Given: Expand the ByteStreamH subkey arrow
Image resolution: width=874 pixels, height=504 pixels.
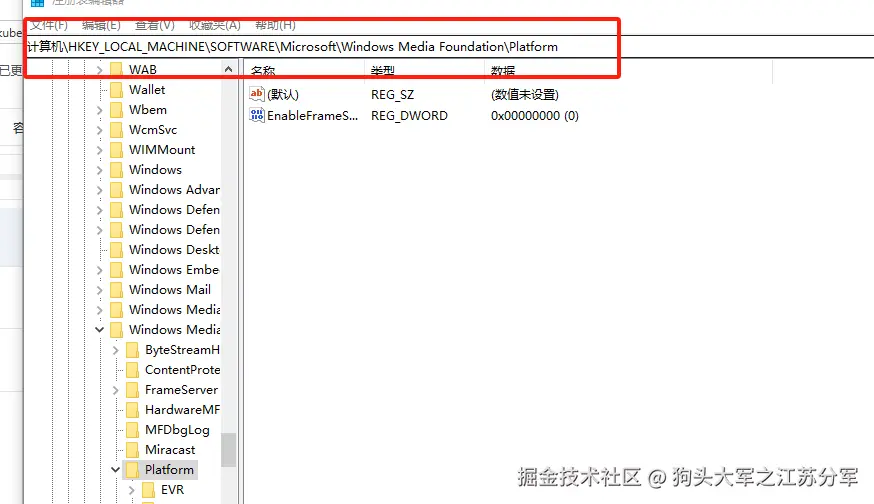Looking at the screenshot, I should pos(116,350).
